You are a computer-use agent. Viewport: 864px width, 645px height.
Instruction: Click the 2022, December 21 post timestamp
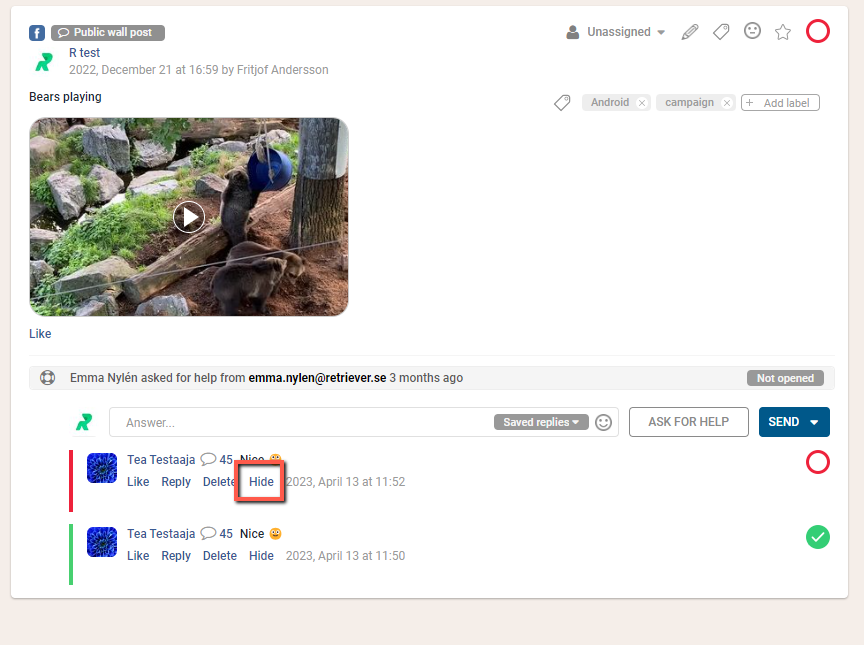tap(143, 70)
